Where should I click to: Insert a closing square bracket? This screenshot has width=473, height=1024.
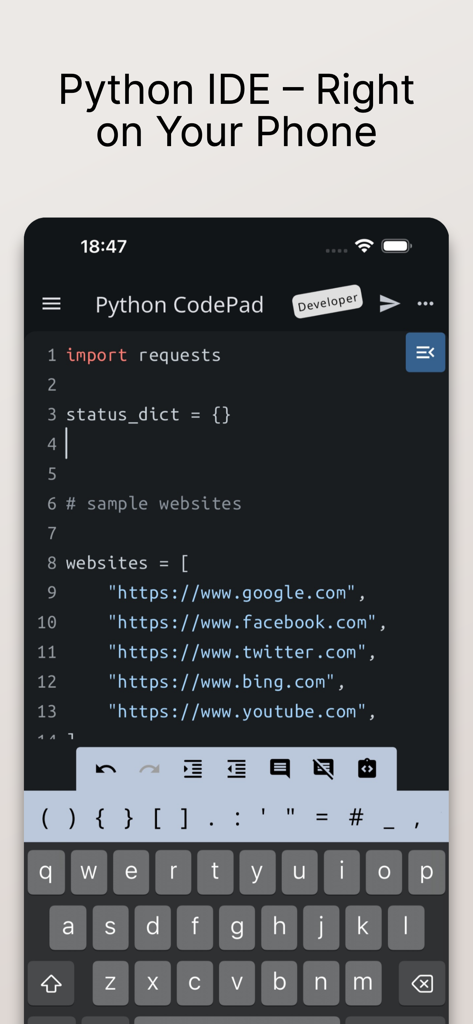pyautogui.click(x=184, y=817)
